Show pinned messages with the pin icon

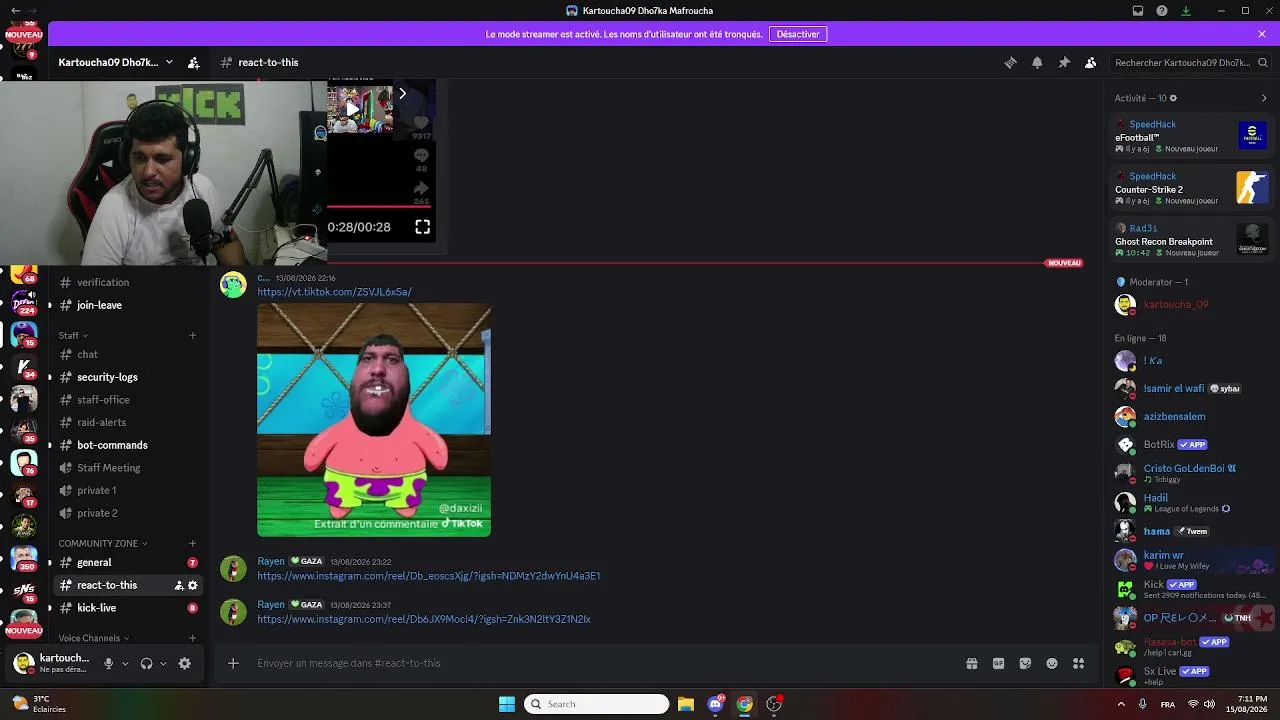tap(1064, 62)
